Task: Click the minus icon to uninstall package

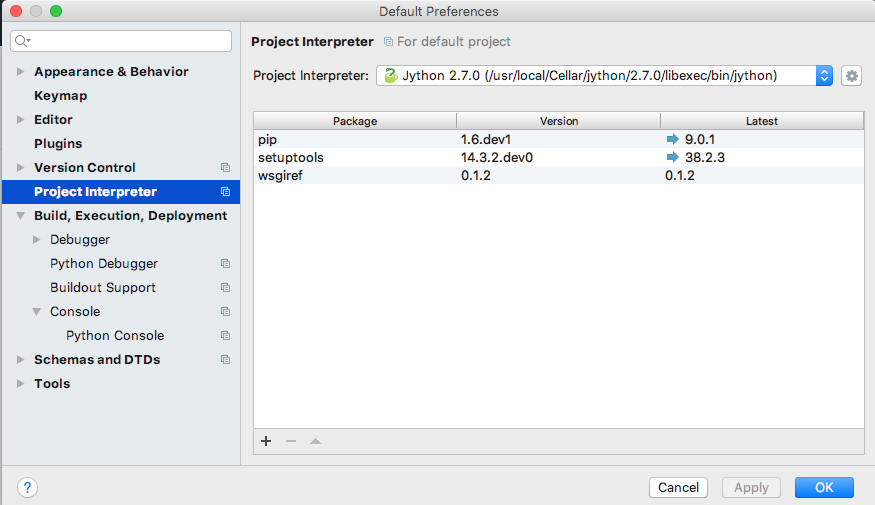Action: [291, 441]
